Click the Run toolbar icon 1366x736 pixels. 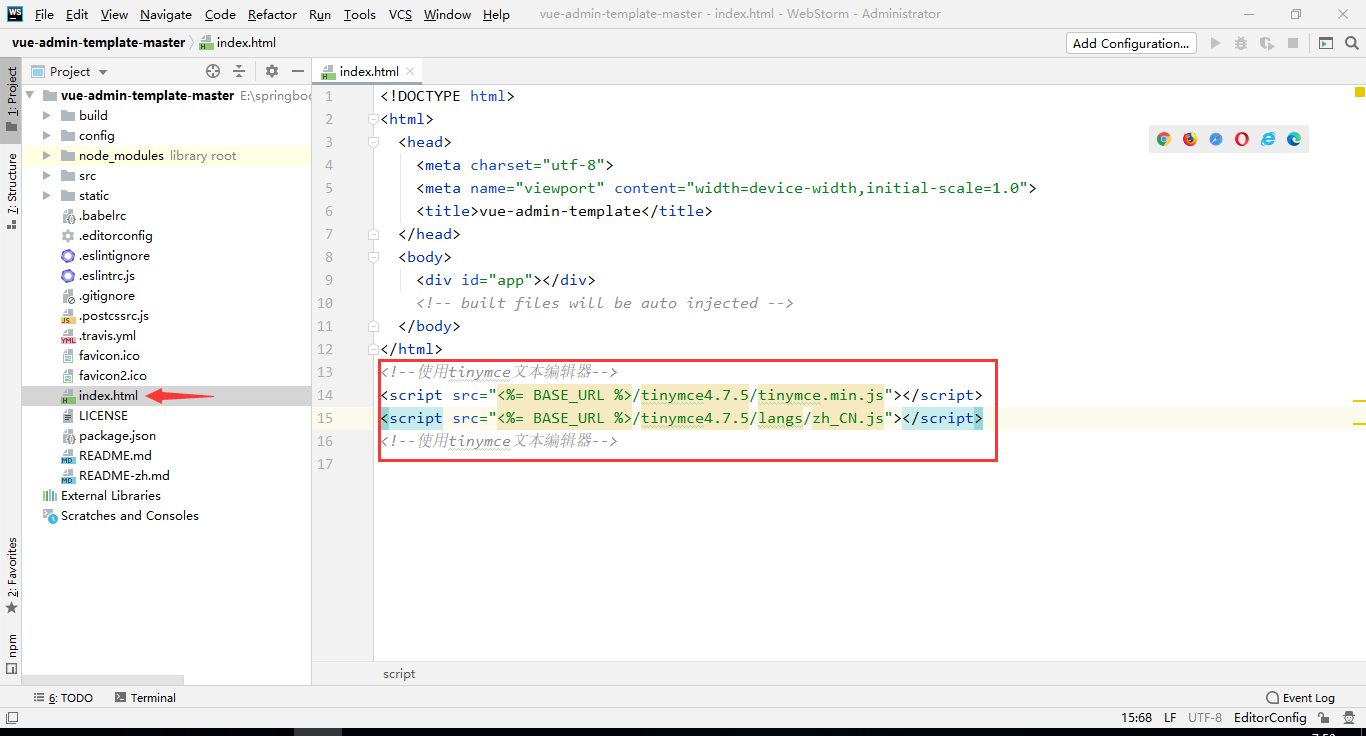click(x=1216, y=43)
